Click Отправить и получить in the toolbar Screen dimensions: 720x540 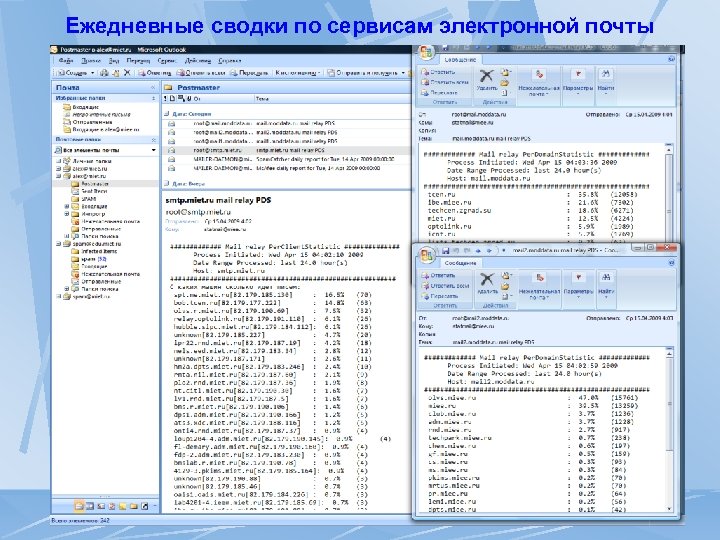point(363,73)
